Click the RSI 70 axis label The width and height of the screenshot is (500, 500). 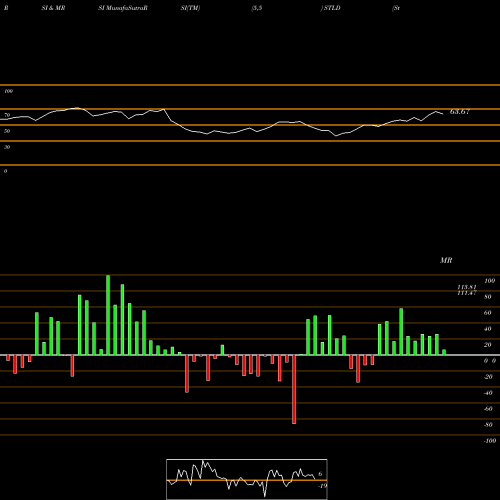7,115
